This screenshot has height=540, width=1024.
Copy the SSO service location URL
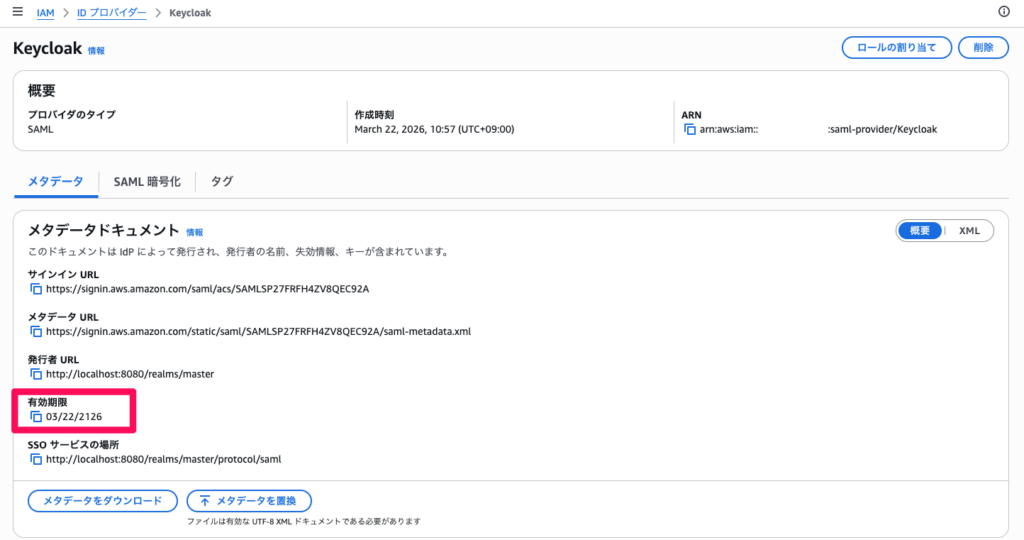coord(36,459)
